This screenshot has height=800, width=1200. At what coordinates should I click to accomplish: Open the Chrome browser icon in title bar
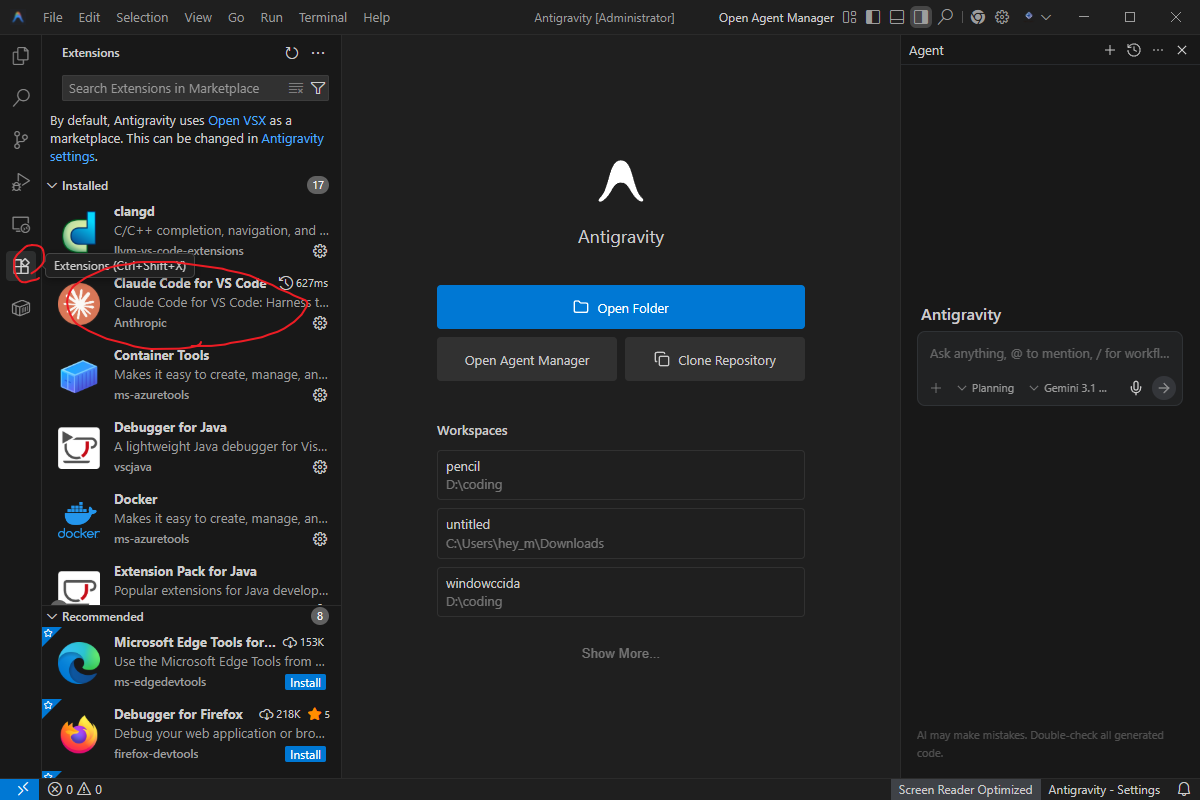[977, 17]
